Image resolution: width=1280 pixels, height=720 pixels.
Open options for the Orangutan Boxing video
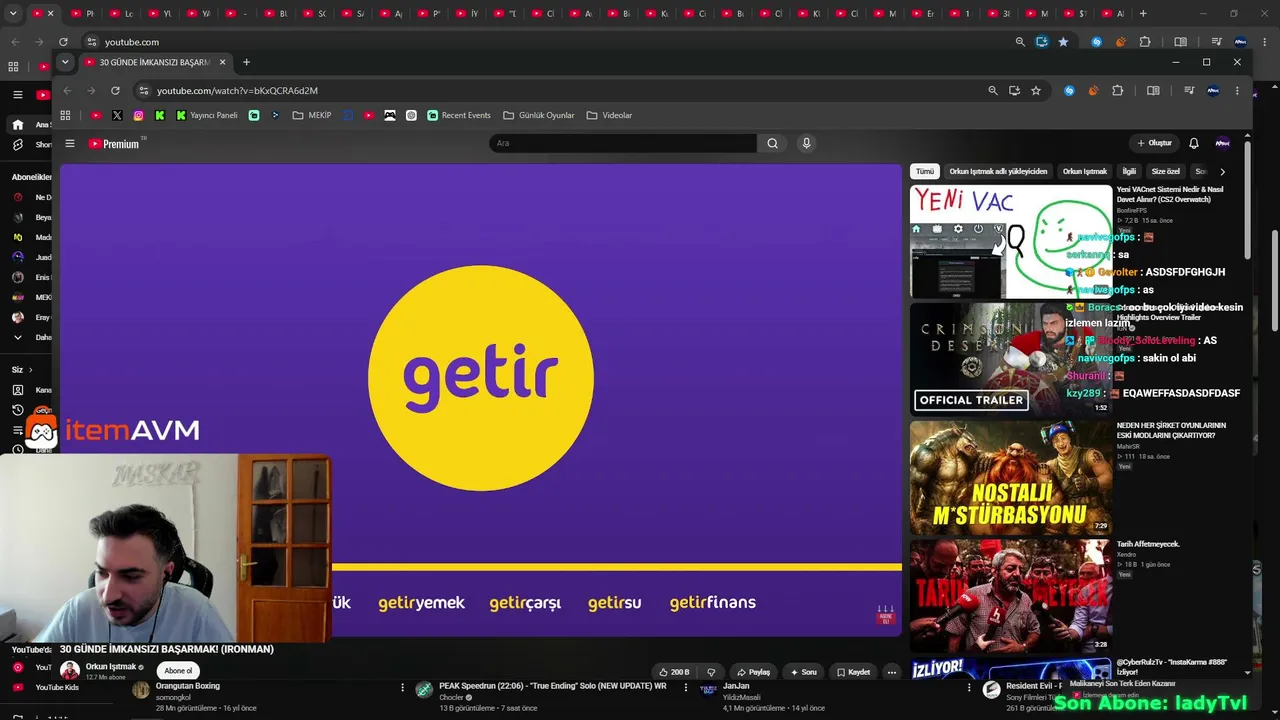pos(403,687)
